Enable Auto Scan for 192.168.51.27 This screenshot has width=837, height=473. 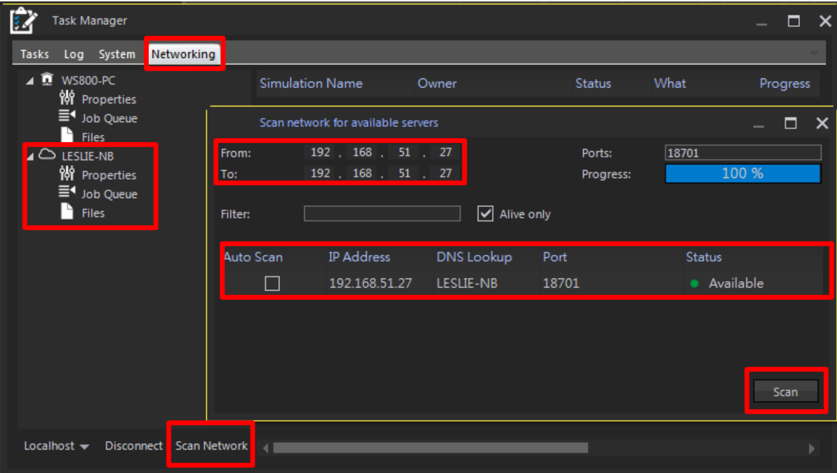click(272, 284)
